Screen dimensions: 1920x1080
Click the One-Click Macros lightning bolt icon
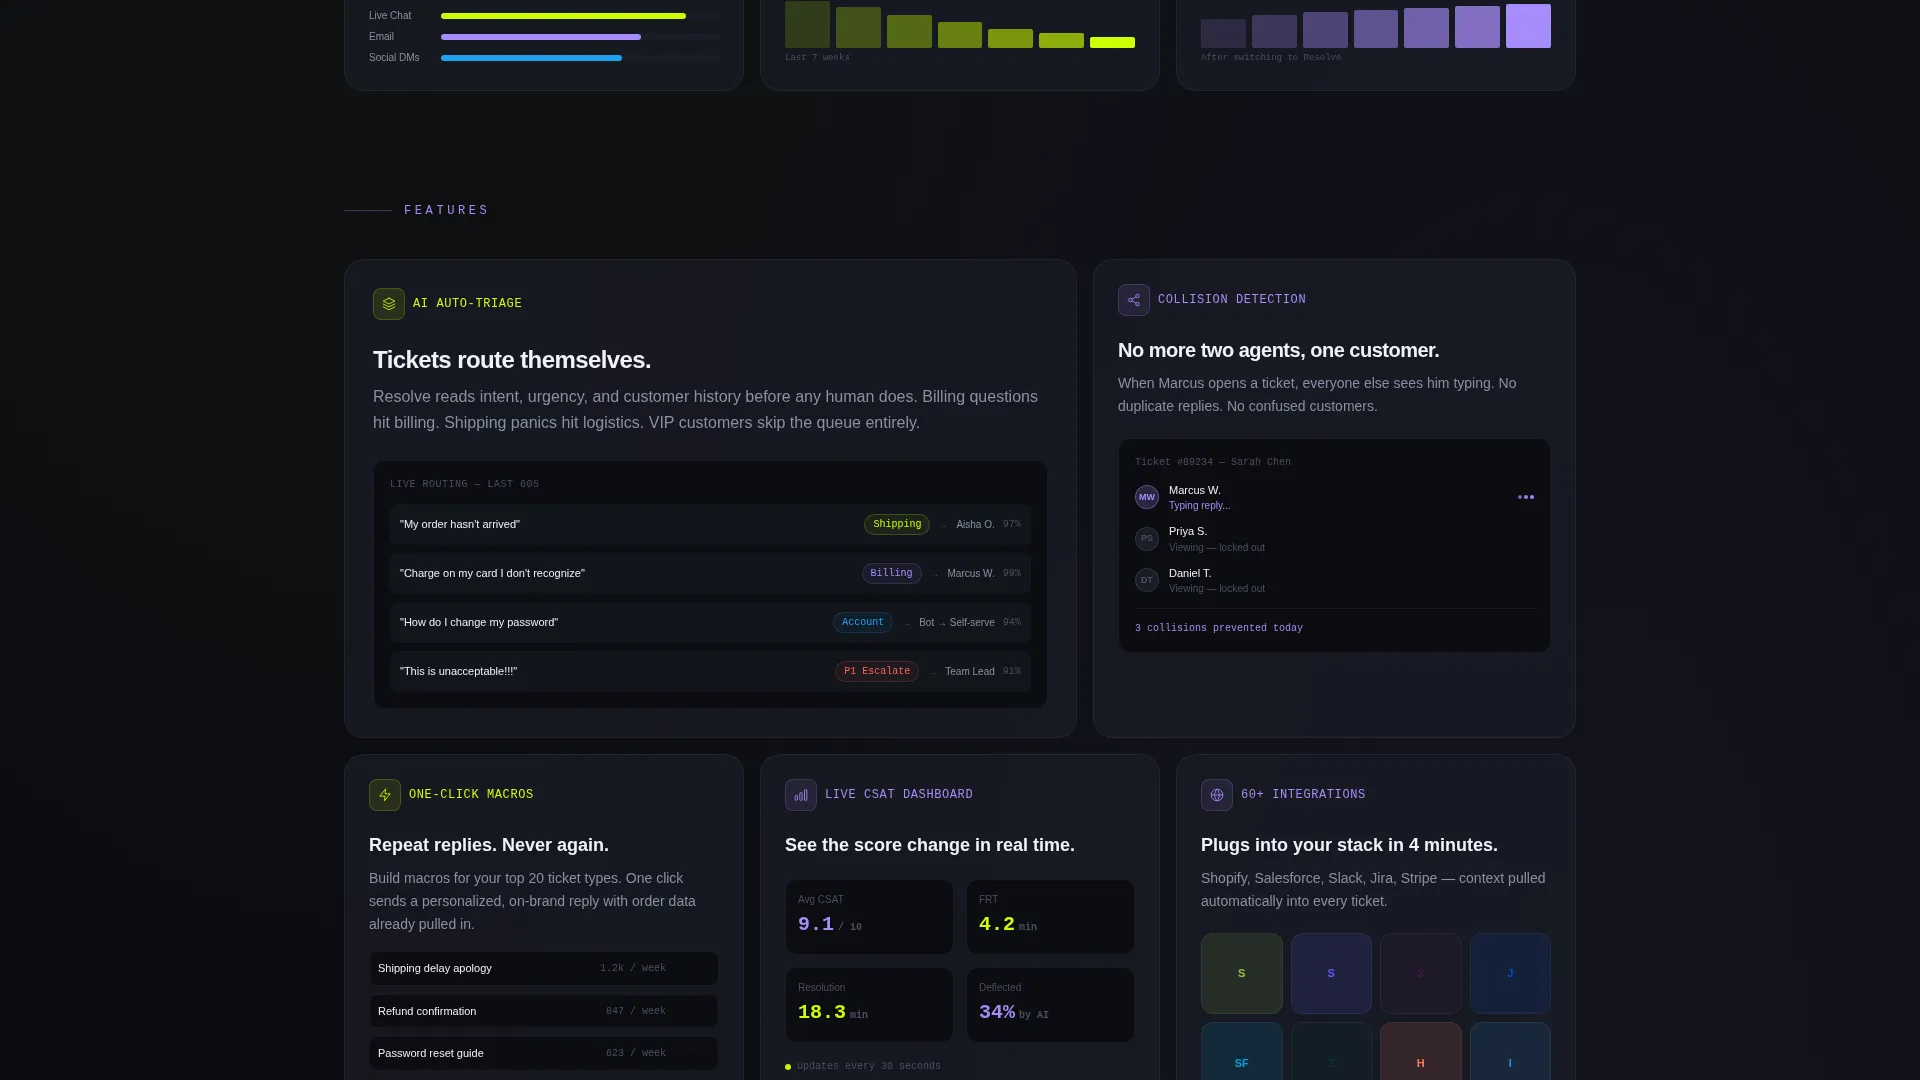pos(385,795)
